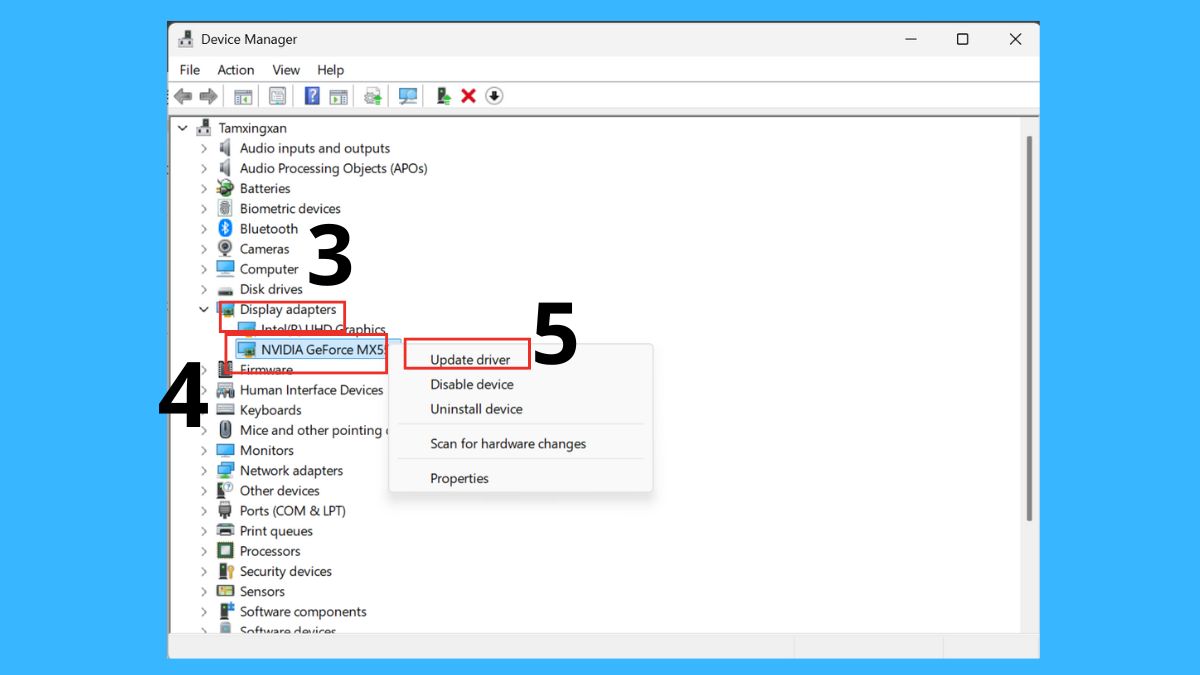Expand the Bluetooth category

204,228
